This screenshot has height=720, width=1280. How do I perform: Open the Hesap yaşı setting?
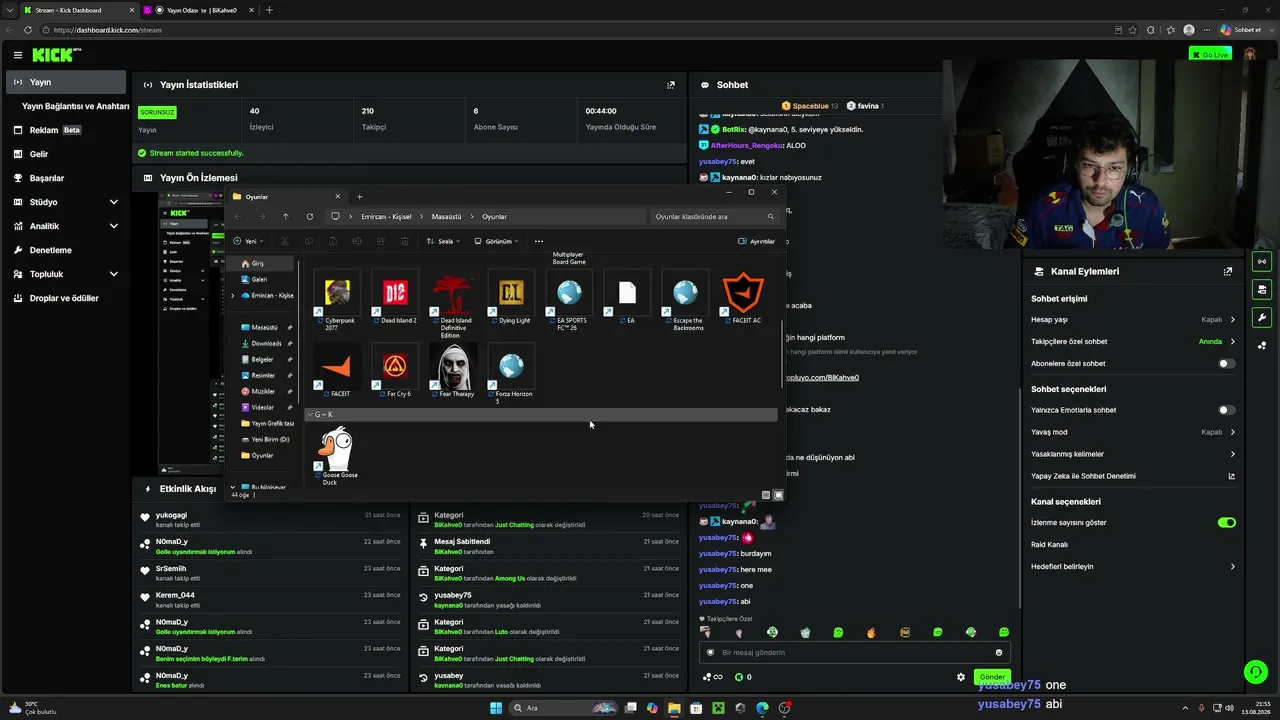(x=1133, y=320)
